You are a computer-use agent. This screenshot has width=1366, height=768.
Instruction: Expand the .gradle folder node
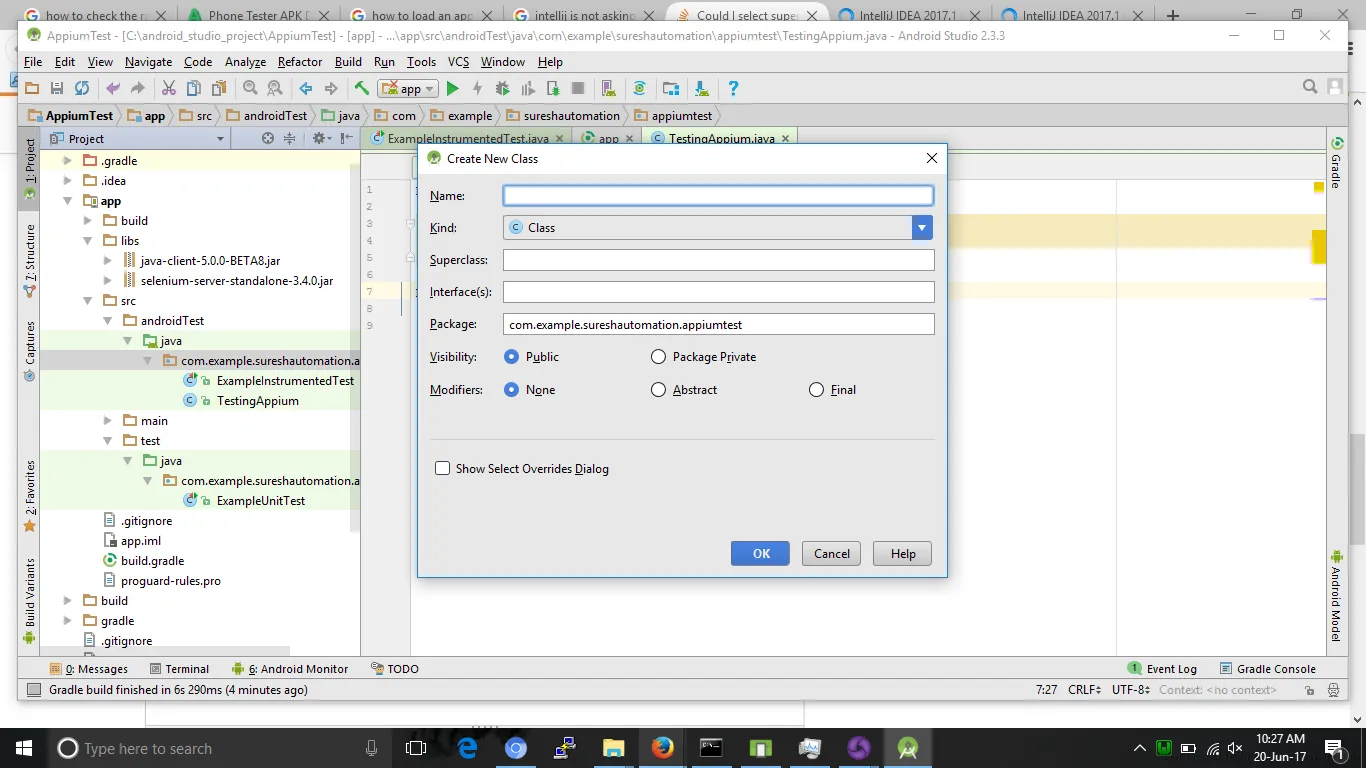[68, 160]
